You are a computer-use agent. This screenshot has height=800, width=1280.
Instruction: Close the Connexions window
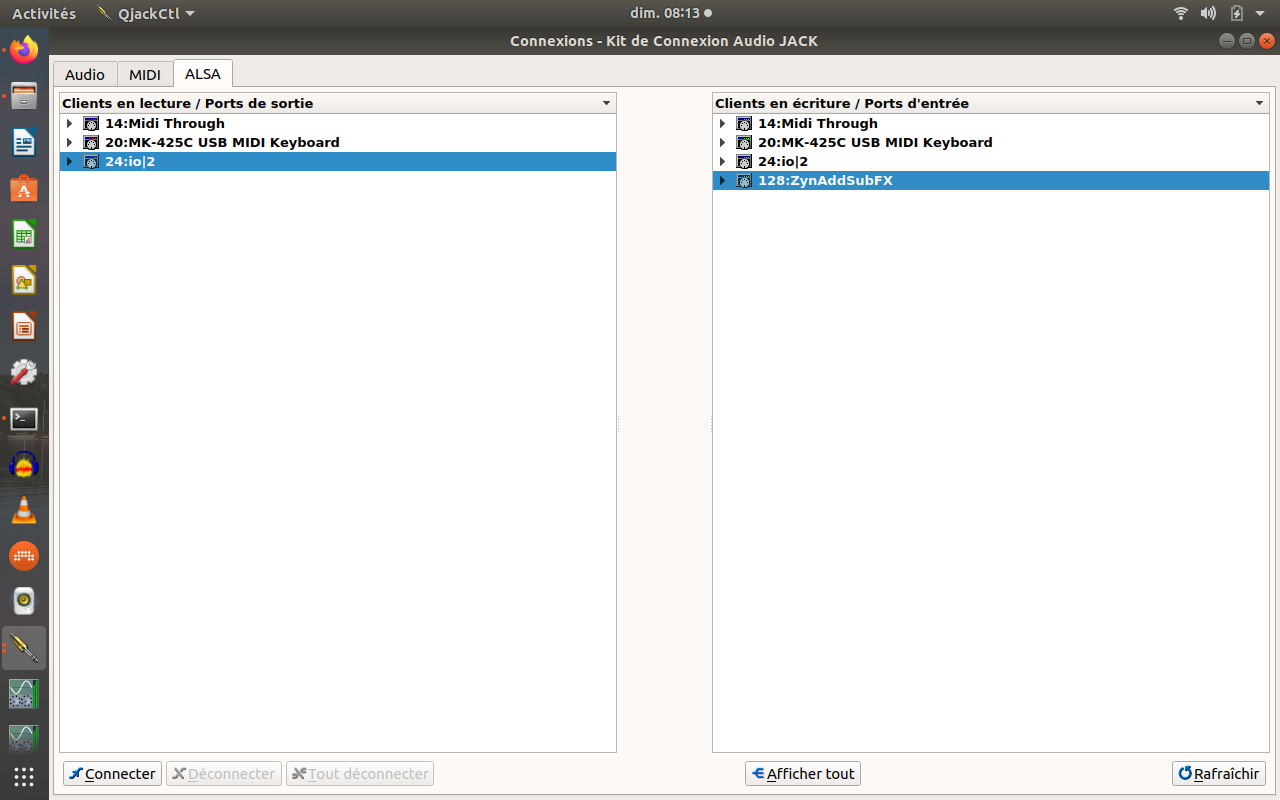1267,41
